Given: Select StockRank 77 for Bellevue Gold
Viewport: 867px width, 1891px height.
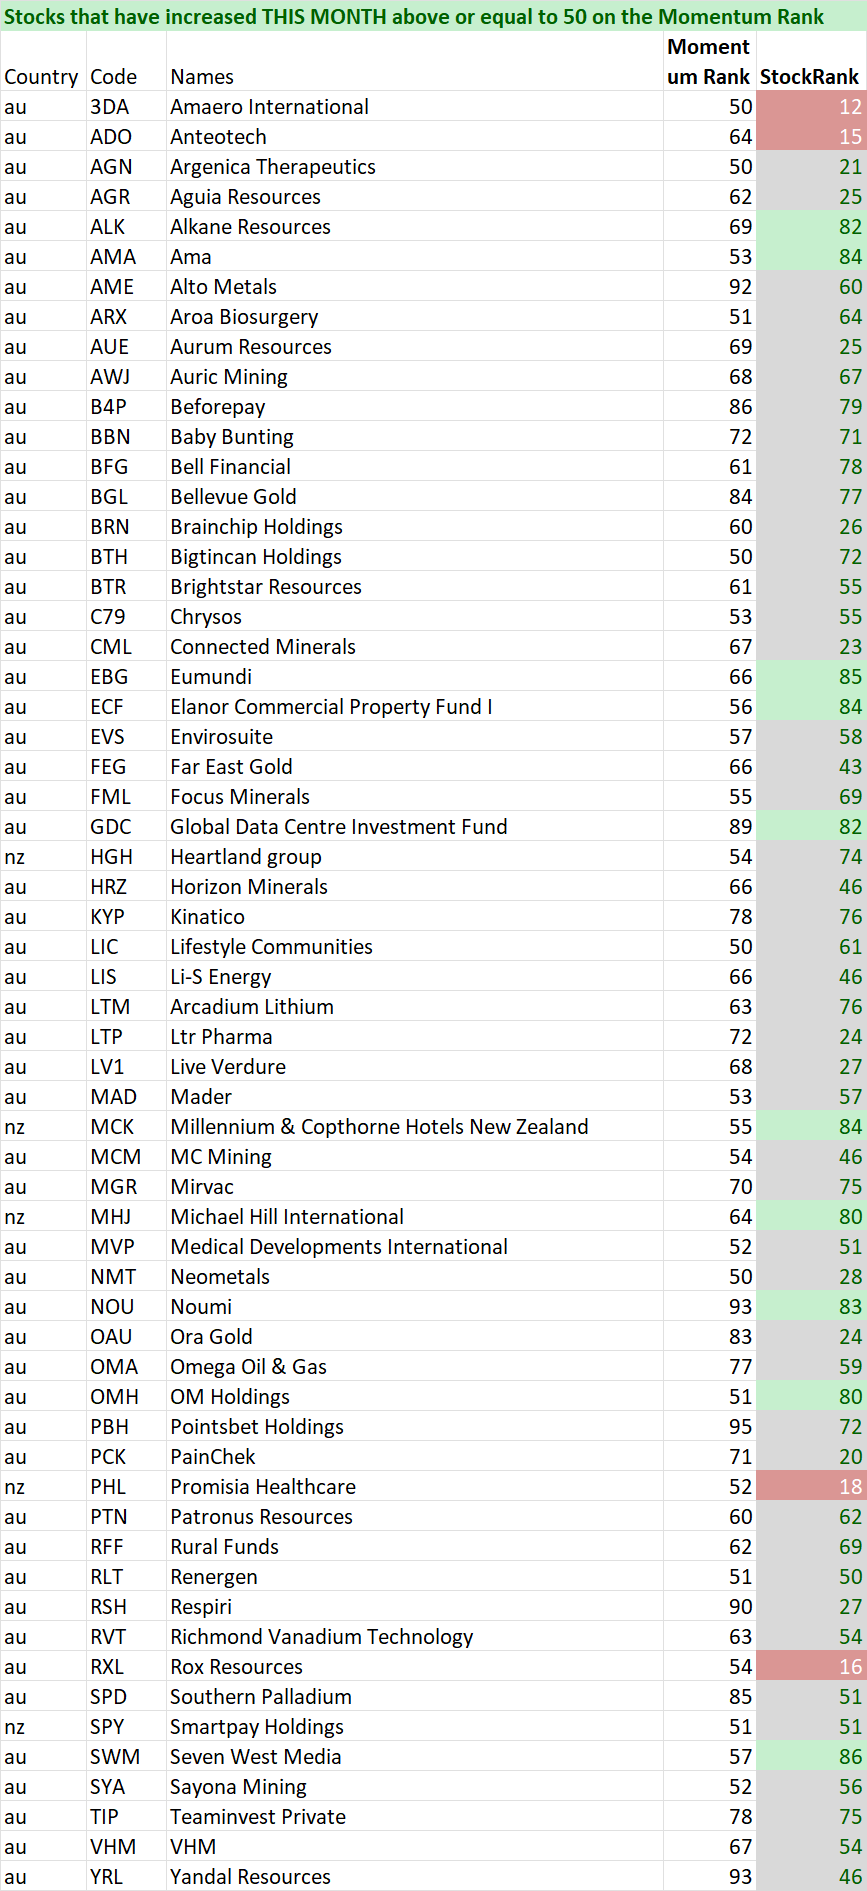Looking at the screenshot, I should pos(811,496).
